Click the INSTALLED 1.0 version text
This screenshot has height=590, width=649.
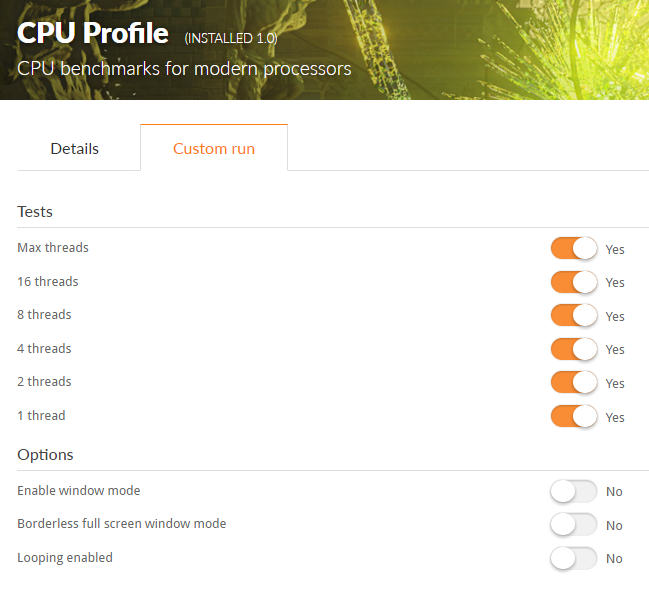pos(231,38)
